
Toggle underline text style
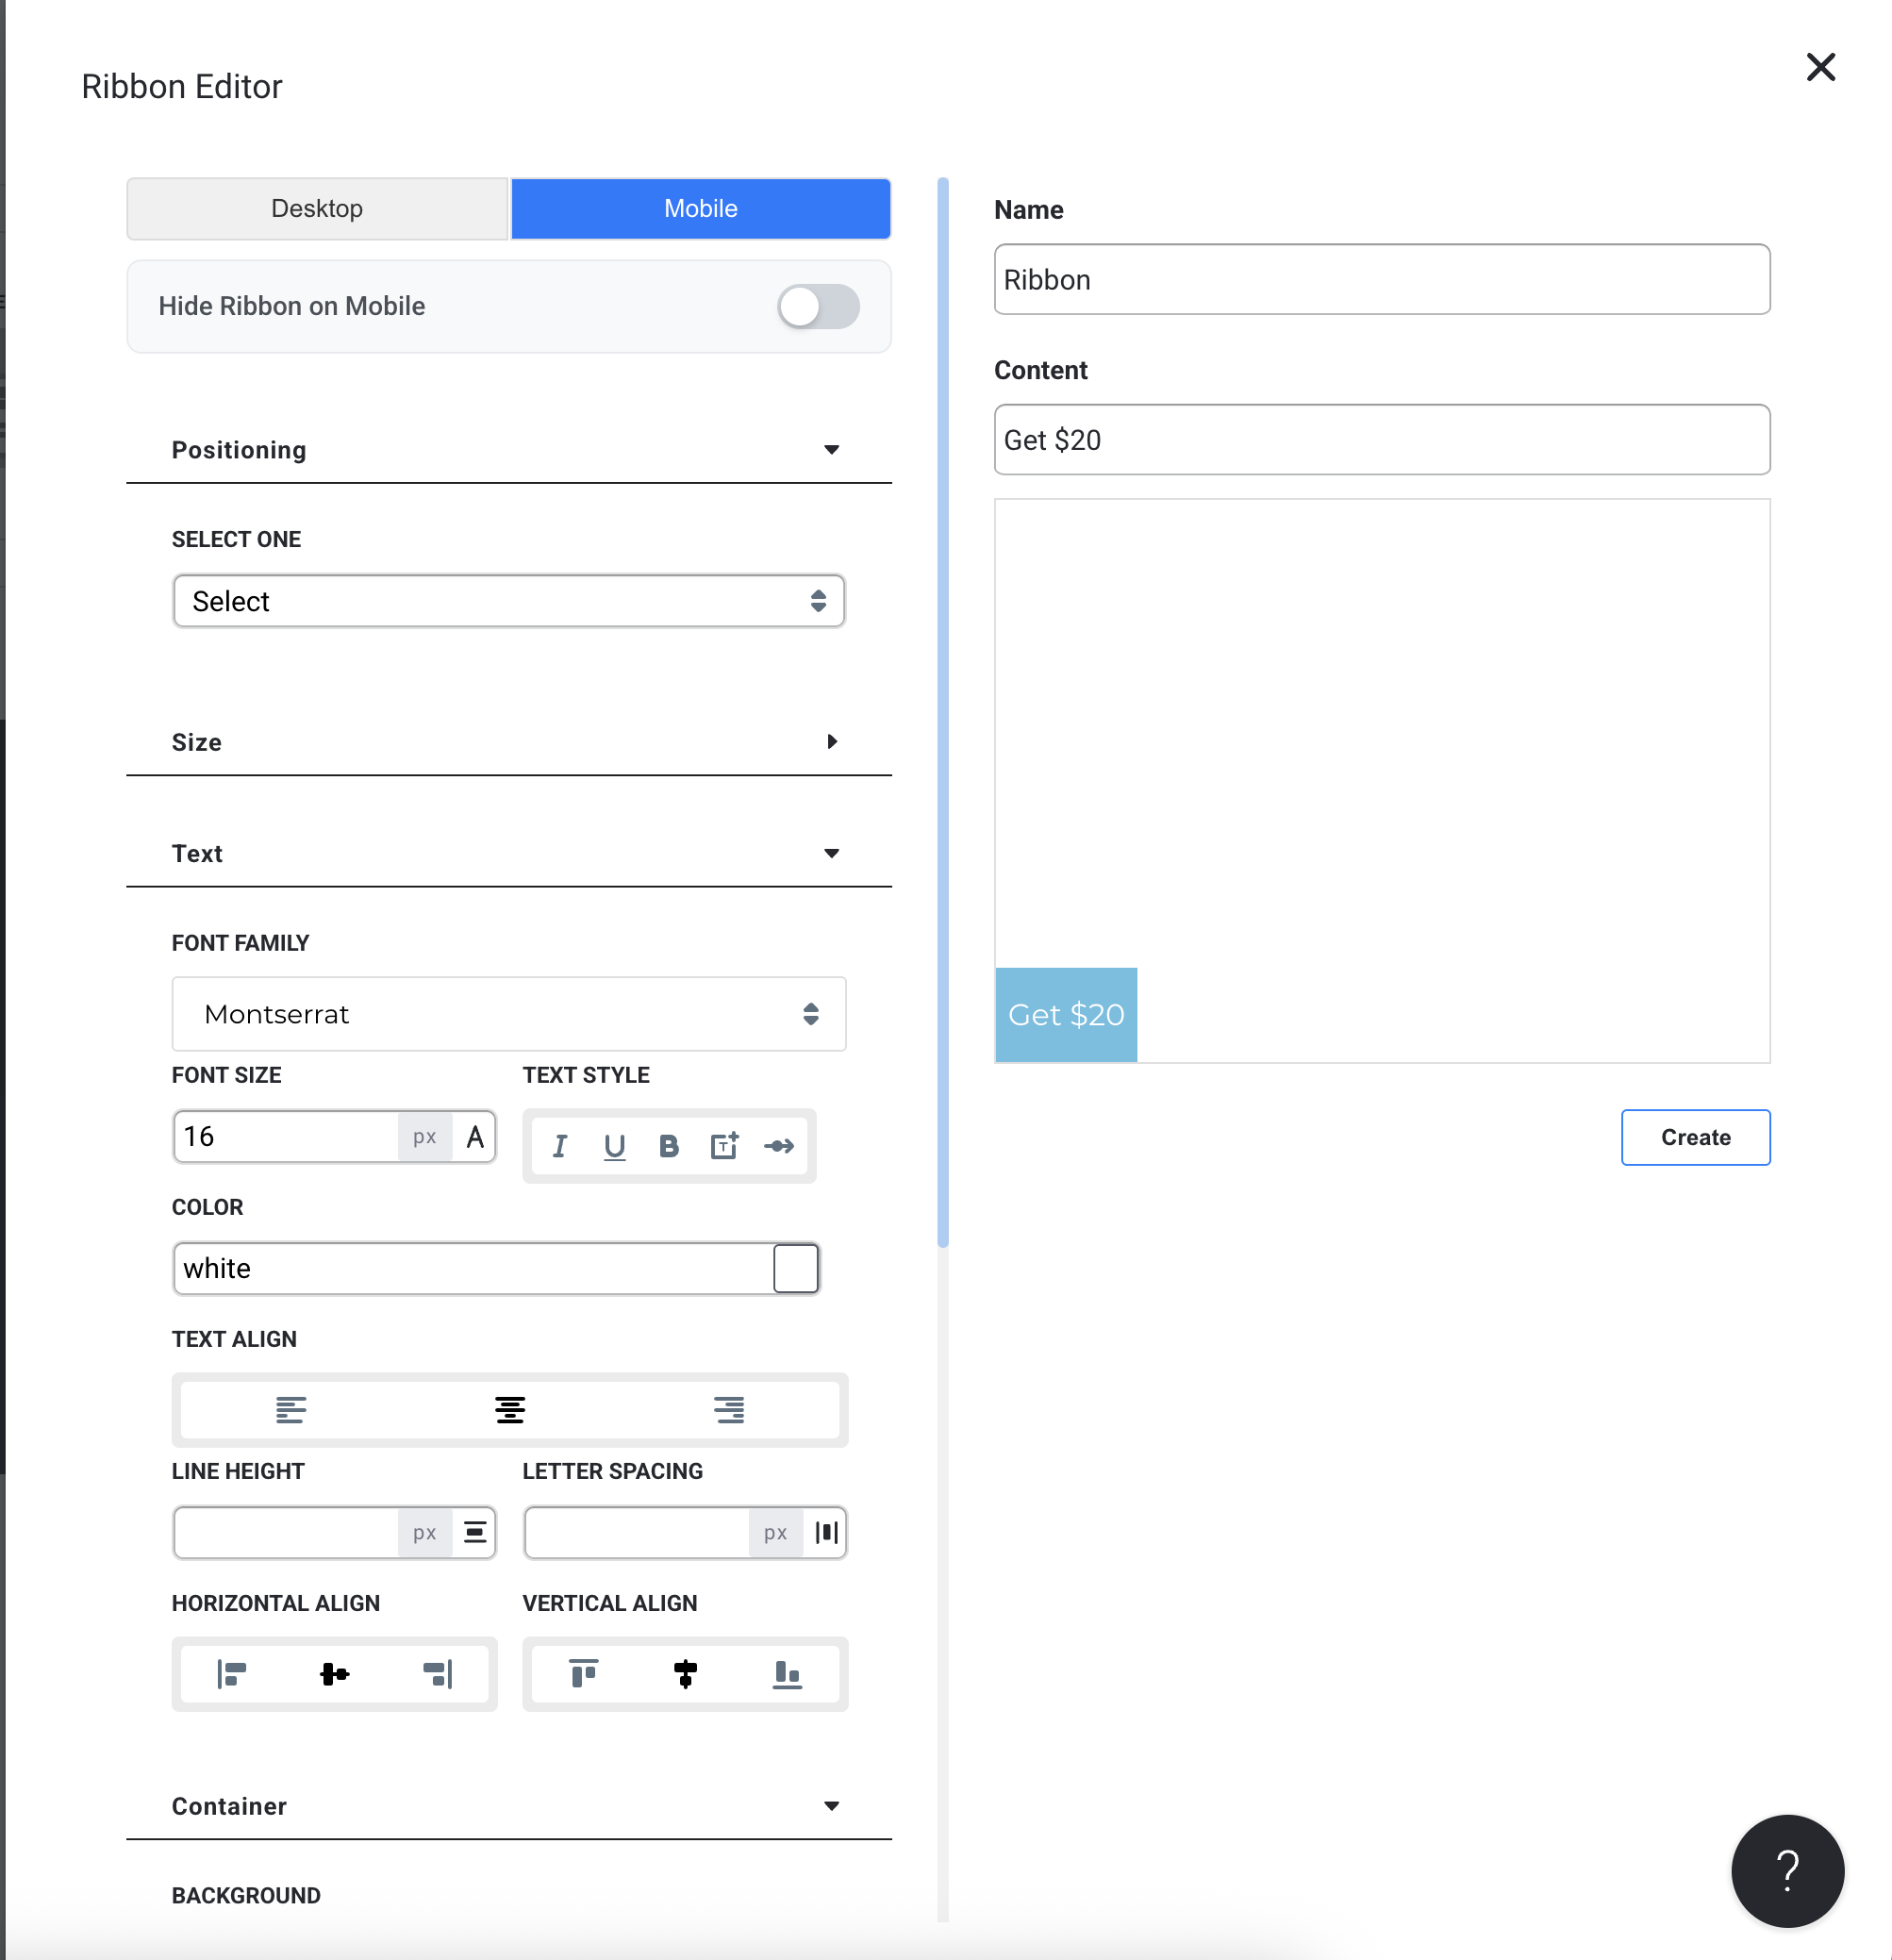tap(614, 1146)
